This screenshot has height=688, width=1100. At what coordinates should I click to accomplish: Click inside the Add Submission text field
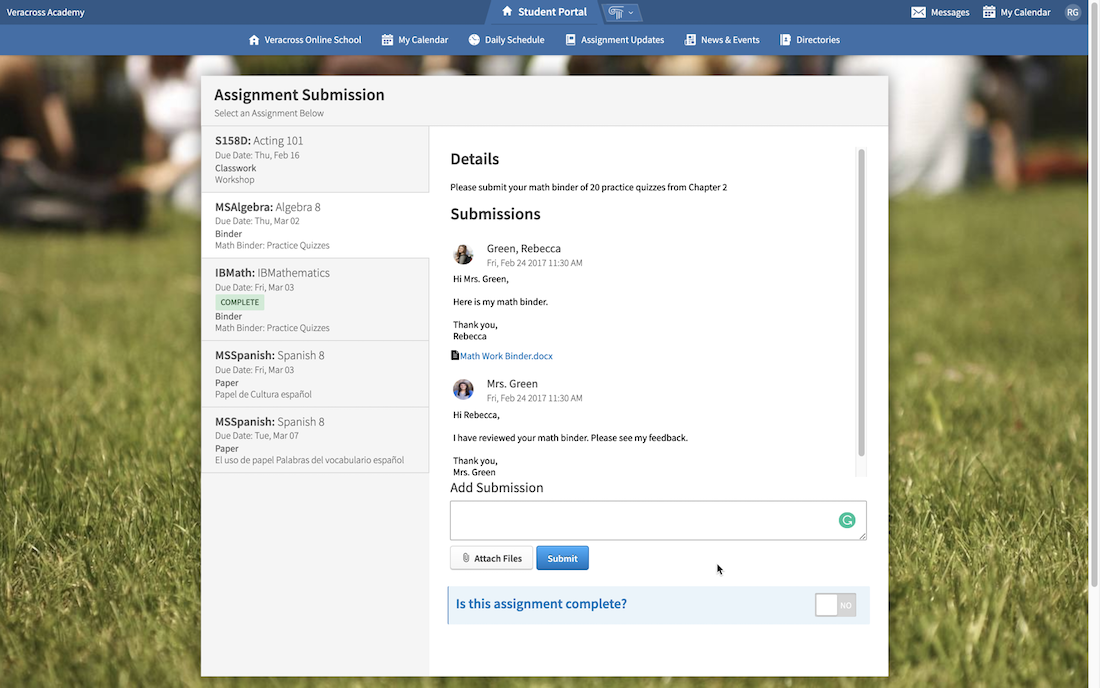point(650,520)
